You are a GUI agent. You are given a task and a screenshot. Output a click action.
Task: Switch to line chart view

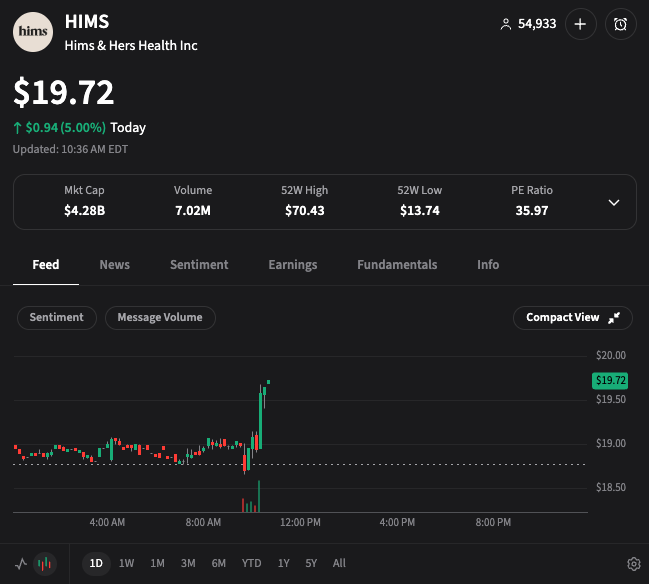21,563
